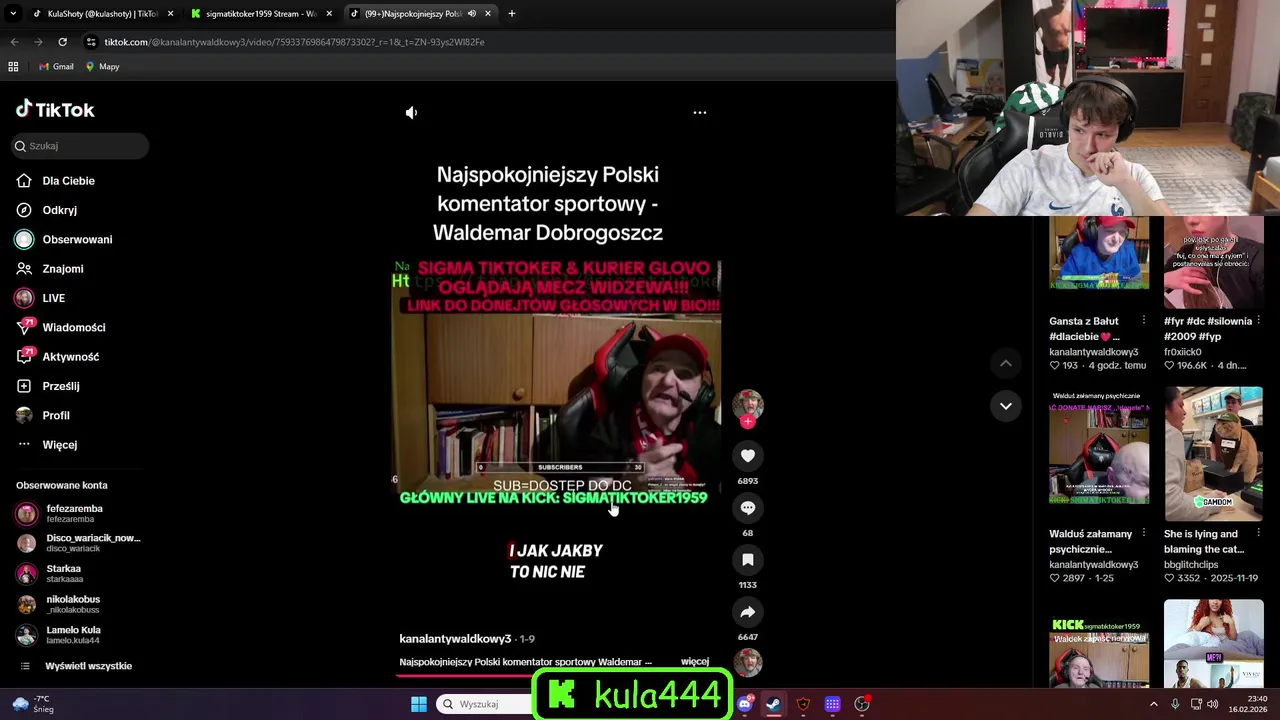1280x720 pixels.
Task: Go to previous video with up chevron
Action: 1006,364
